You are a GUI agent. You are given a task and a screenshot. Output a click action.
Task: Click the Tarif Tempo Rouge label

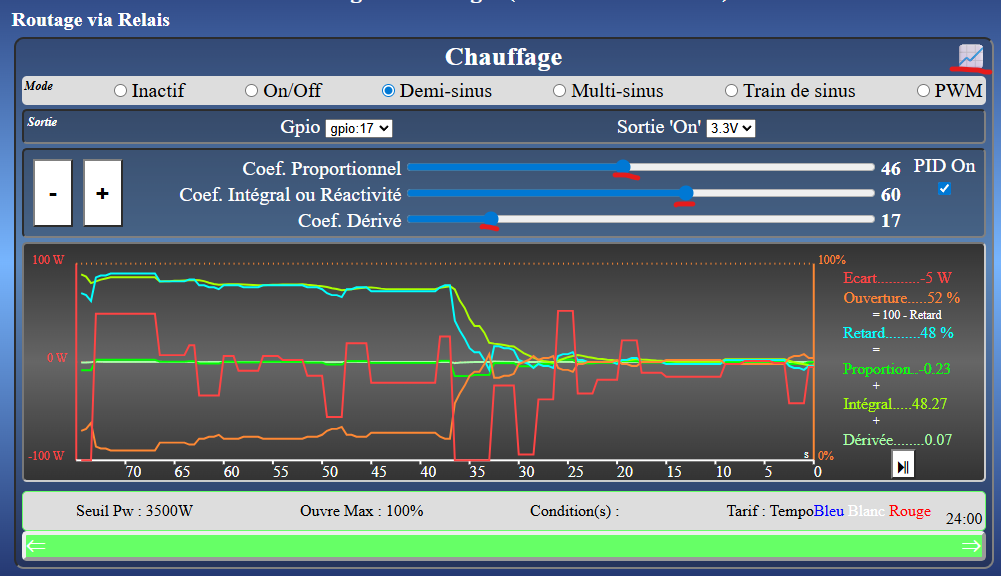point(909,511)
